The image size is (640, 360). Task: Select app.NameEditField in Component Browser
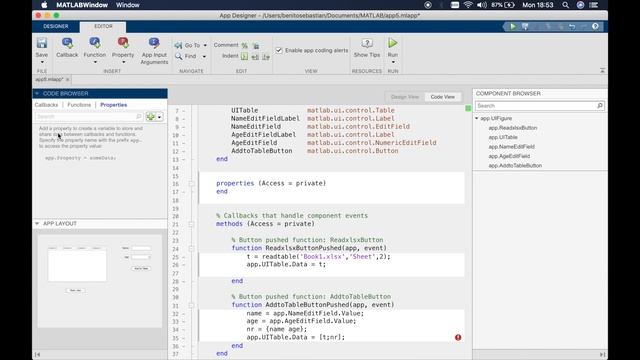tap(511, 147)
